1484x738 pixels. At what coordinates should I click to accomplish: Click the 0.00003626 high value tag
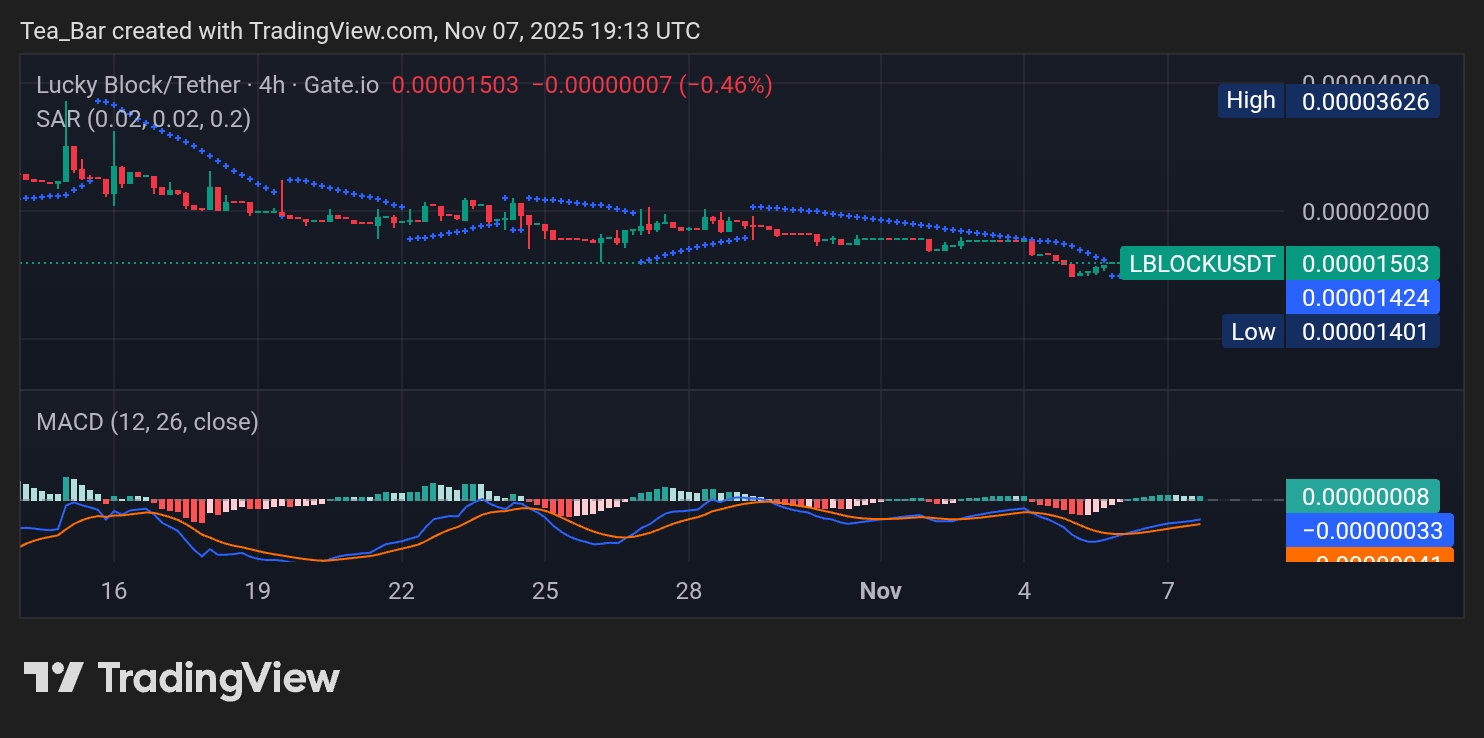coord(1363,101)
